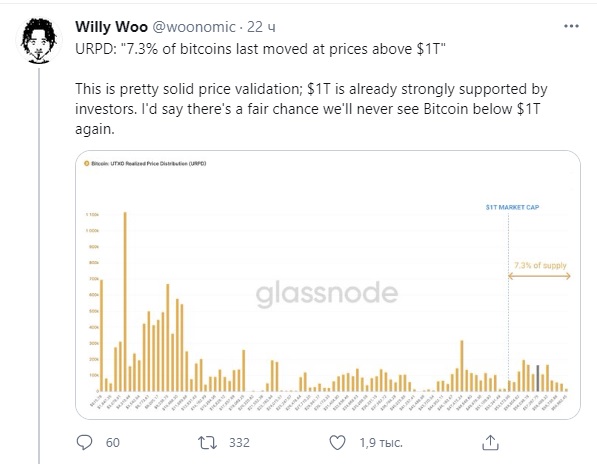Like the tweet with heart icon
597x465 pixels.
[337, 443]
